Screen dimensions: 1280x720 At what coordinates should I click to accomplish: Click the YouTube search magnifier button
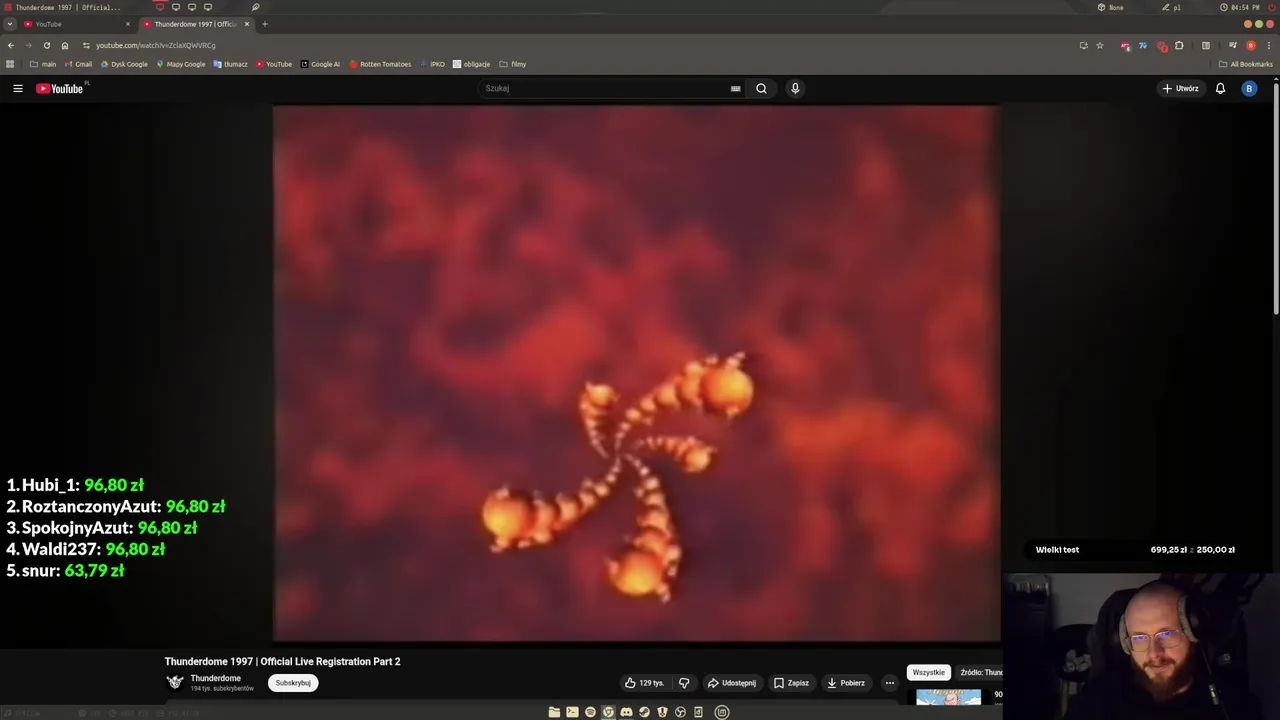coord(761,88)
